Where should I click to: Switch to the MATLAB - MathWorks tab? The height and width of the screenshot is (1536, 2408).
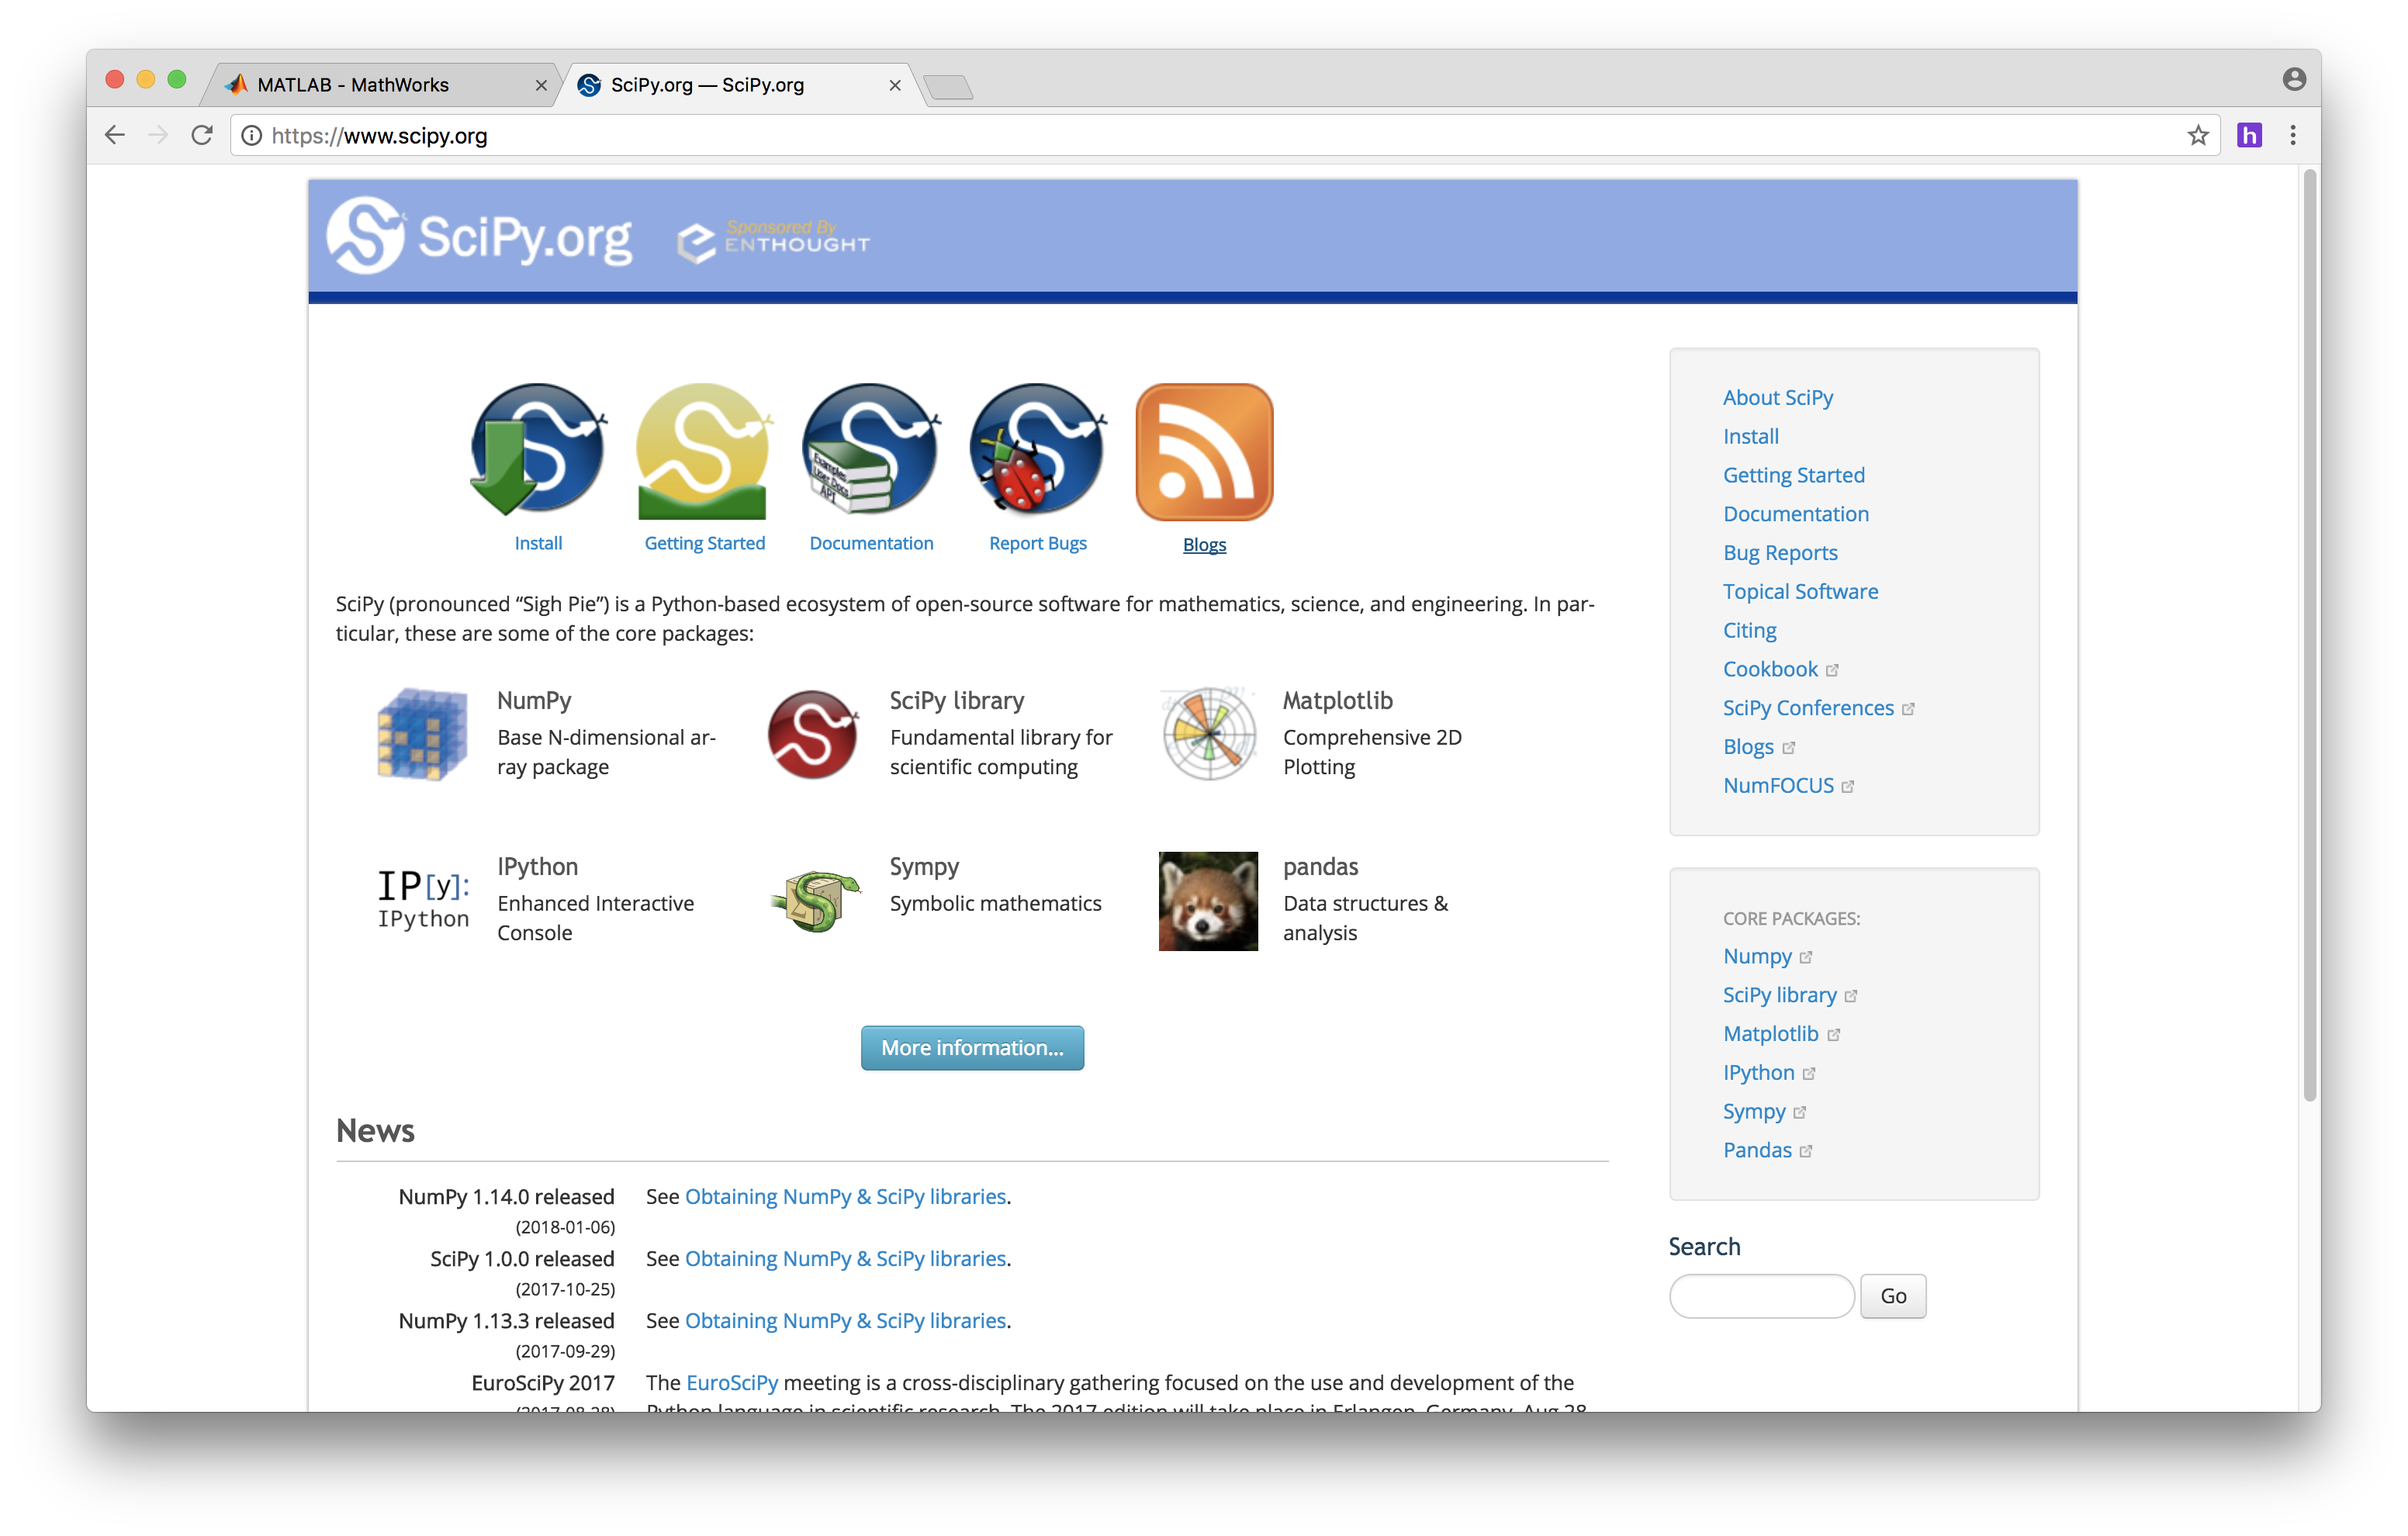380,85
